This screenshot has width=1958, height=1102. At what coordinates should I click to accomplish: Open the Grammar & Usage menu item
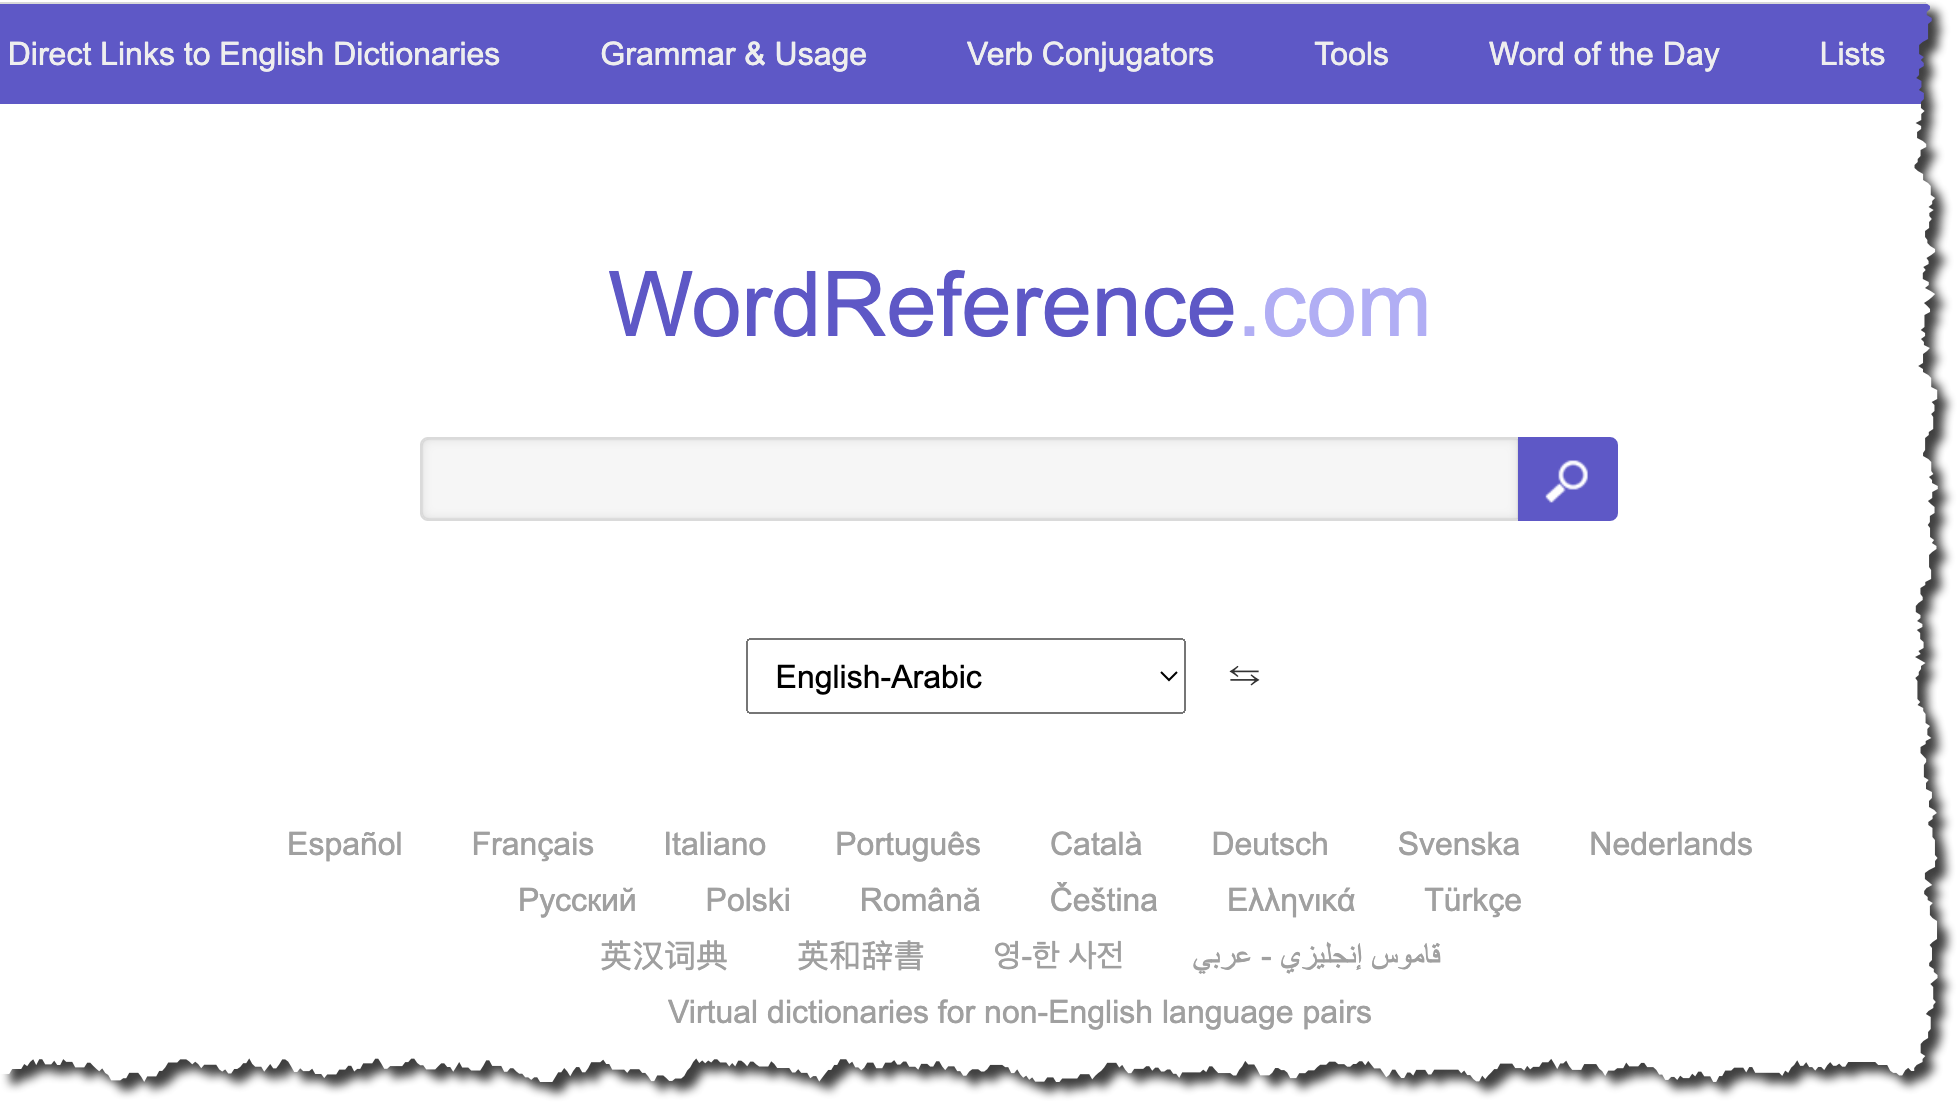pos(733,54)
